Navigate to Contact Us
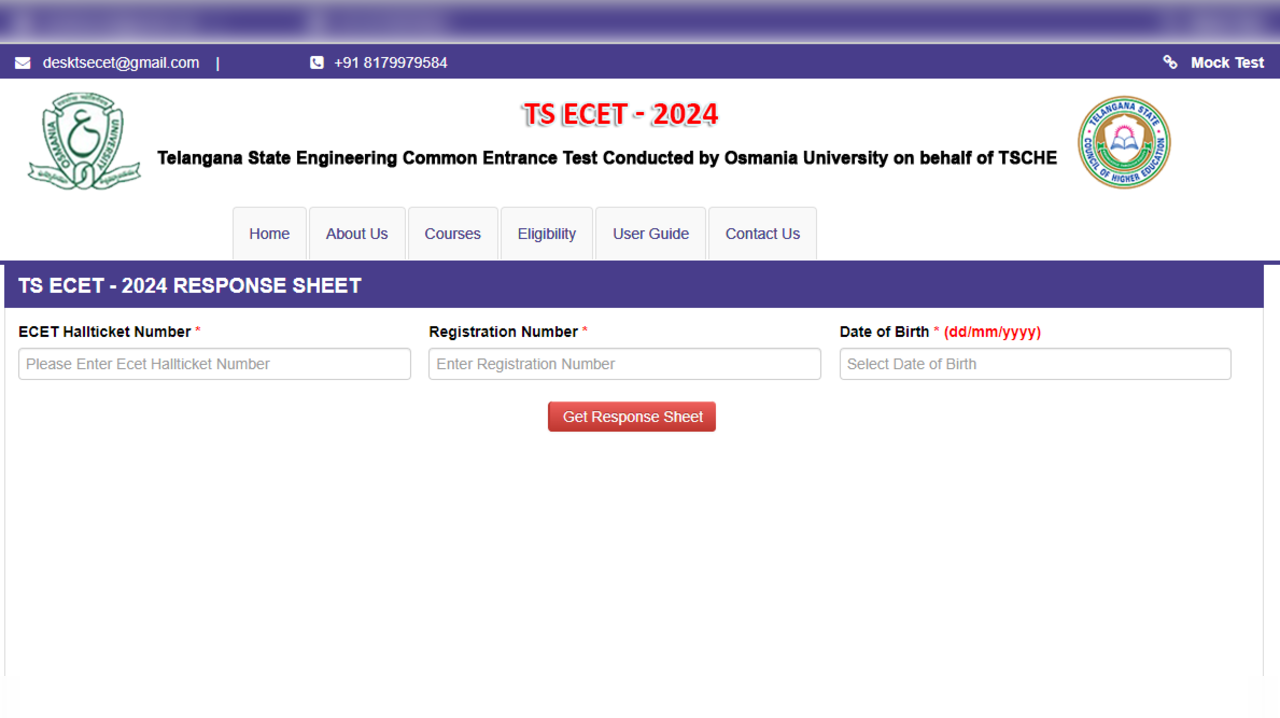This screenshot has height=718, width=1280. [762, 233]
